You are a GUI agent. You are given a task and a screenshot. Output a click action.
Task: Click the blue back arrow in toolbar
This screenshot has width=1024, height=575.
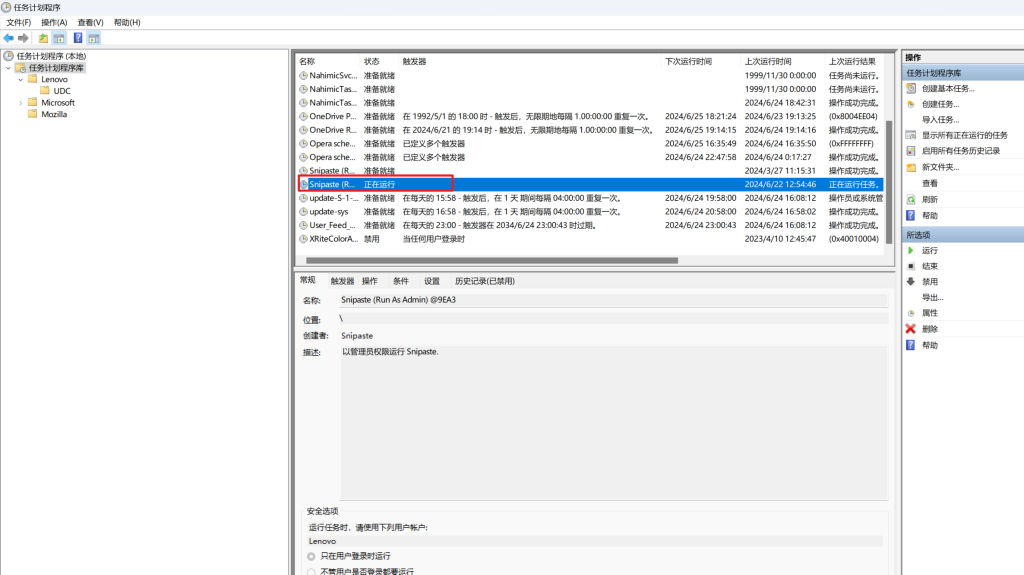9,38
